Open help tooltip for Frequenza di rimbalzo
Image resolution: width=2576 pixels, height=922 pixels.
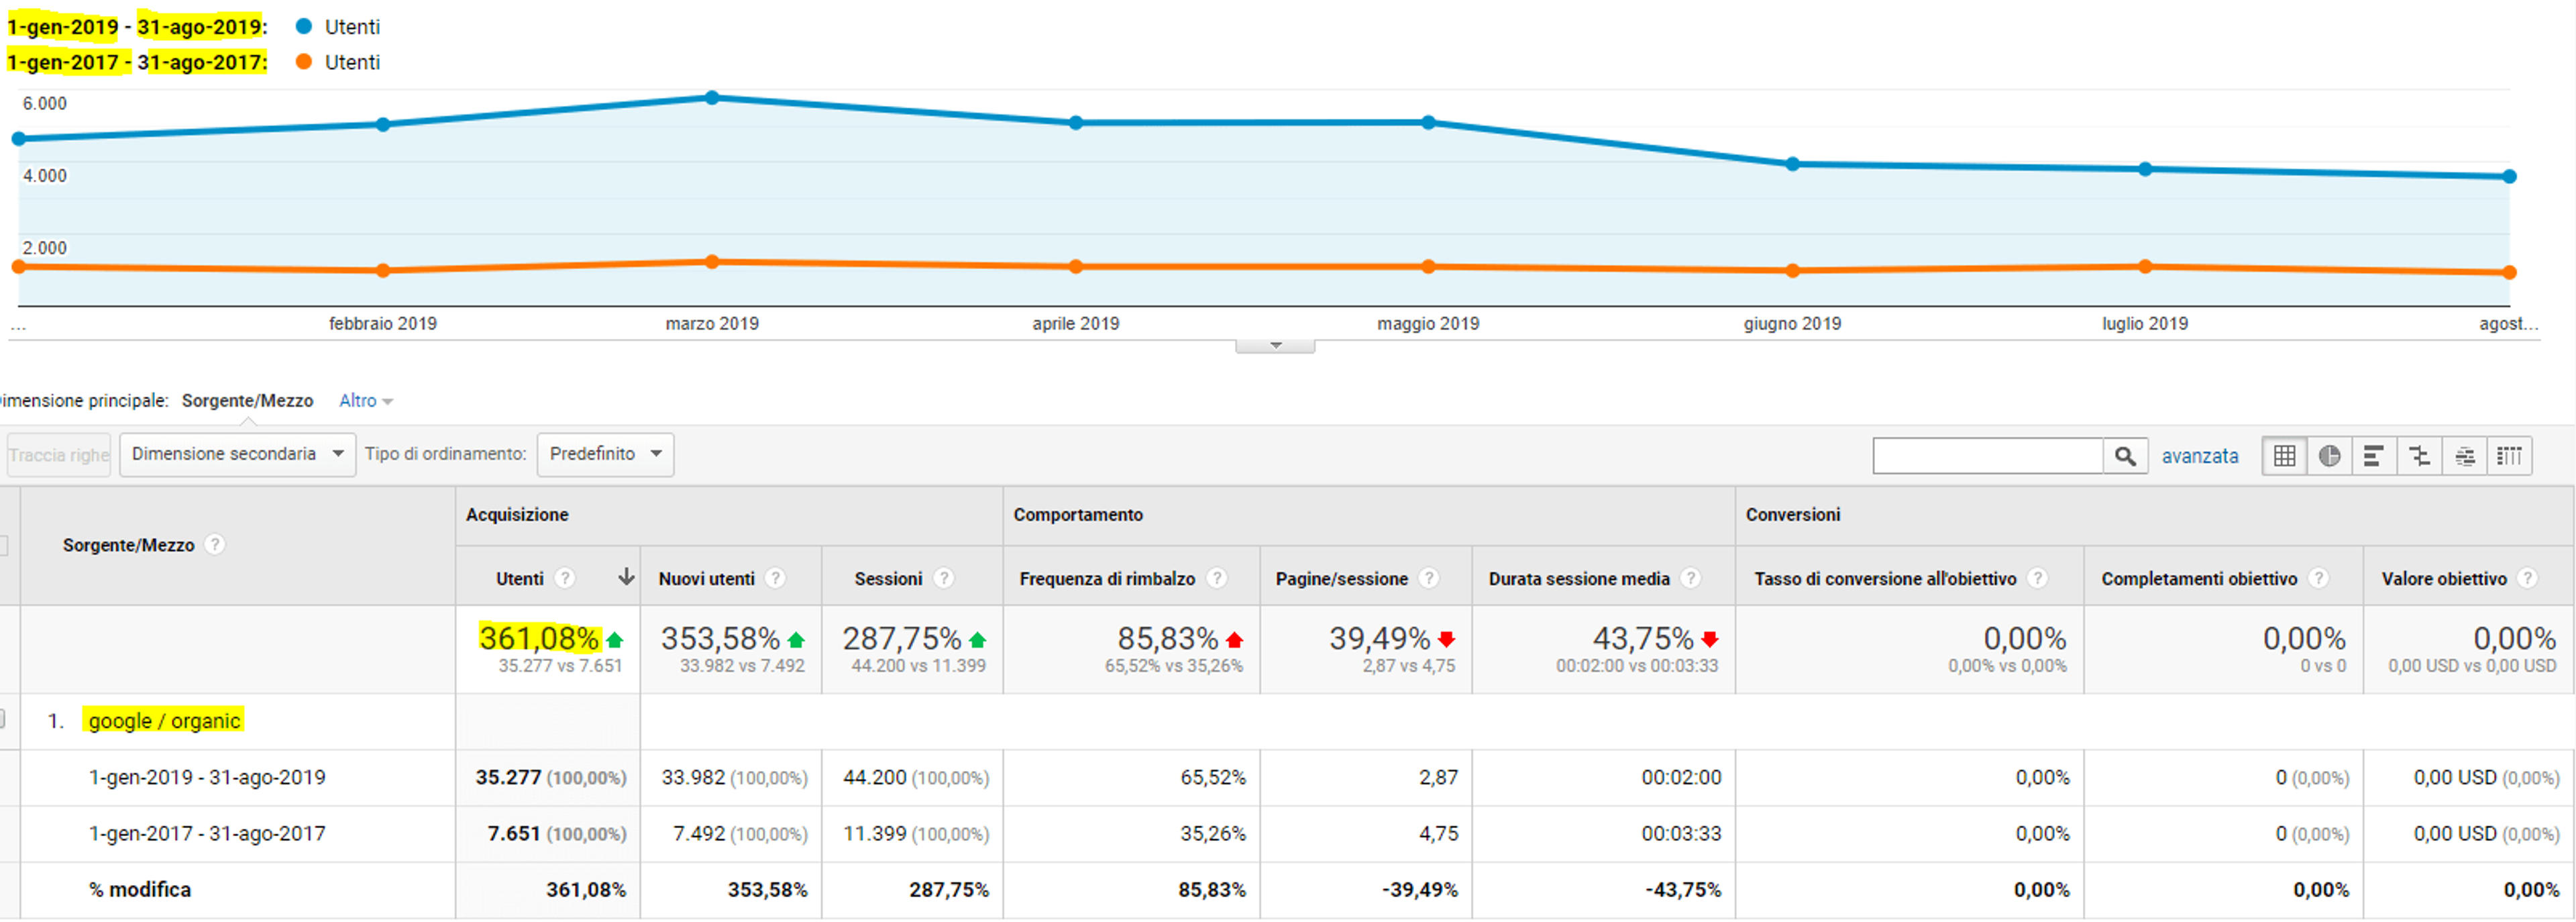pos(1216,578)
